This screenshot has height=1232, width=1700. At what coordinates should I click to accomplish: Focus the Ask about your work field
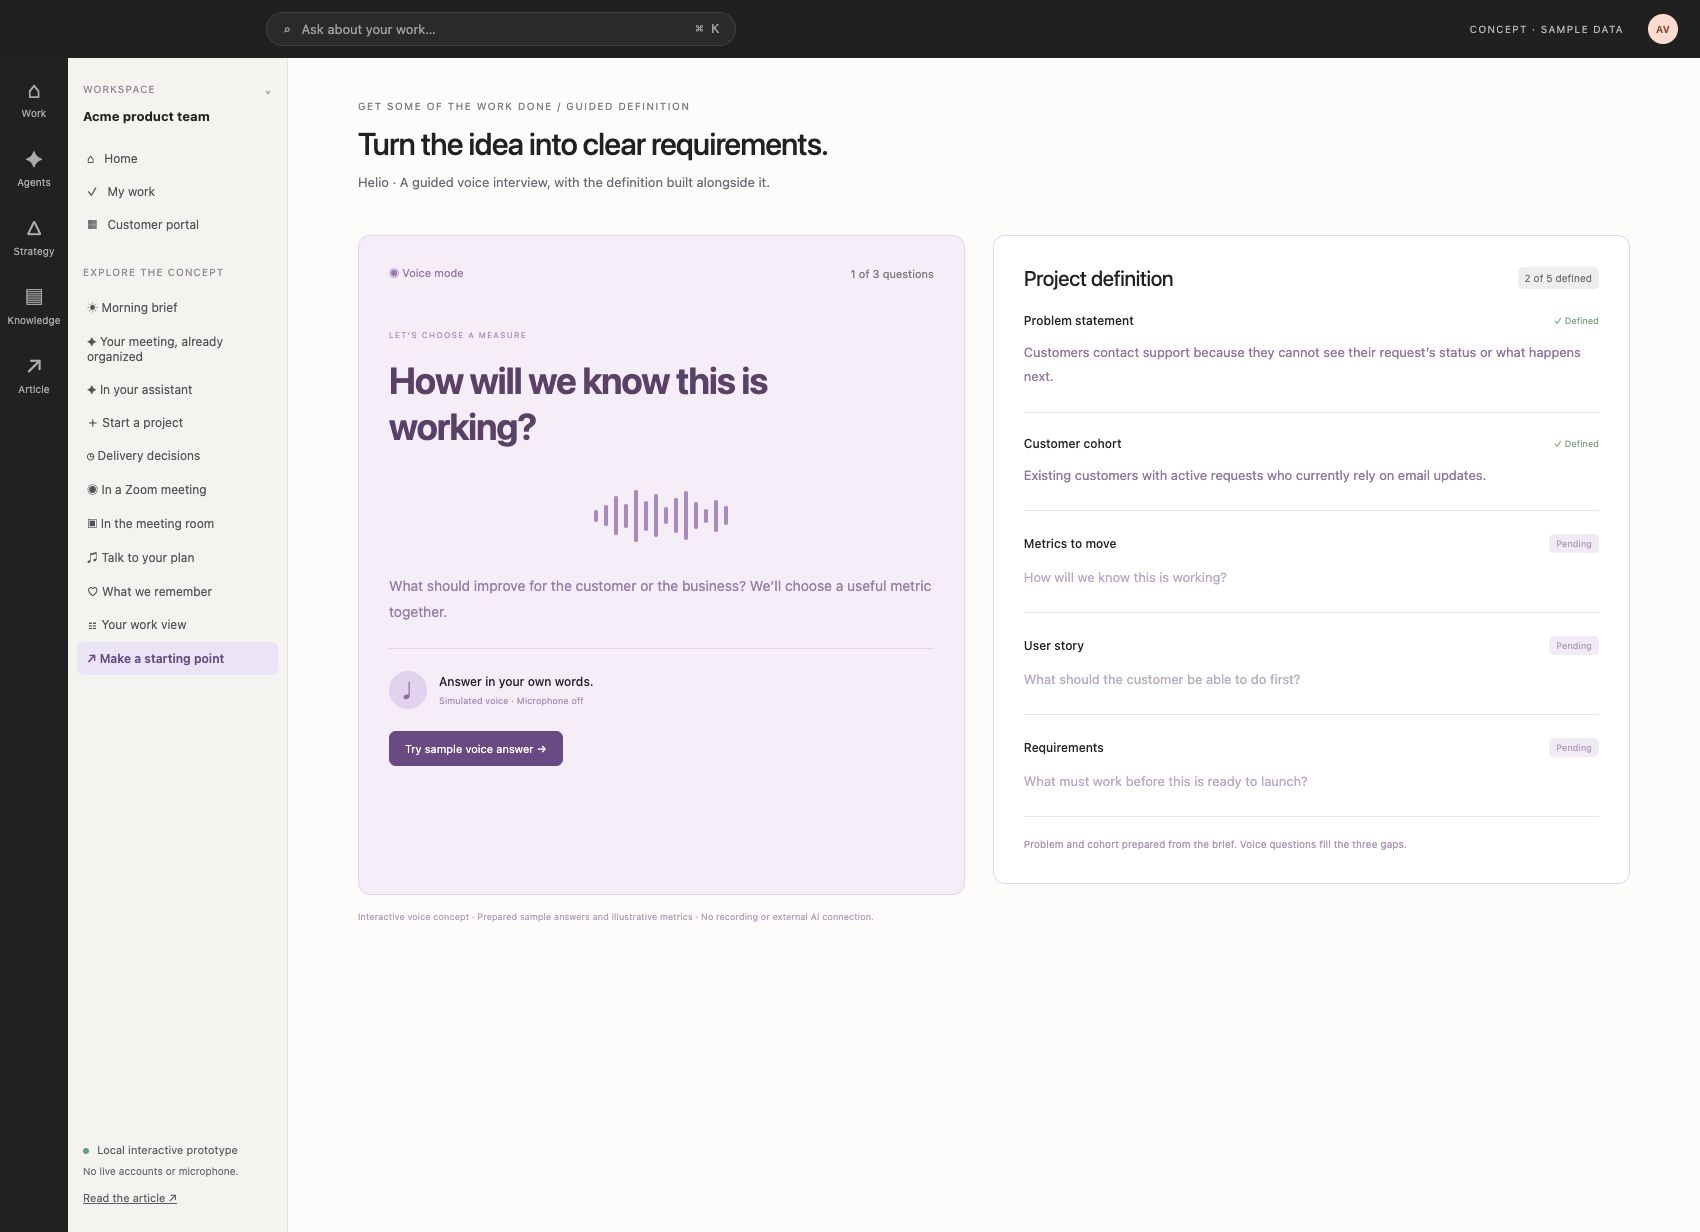coord(500,29)
